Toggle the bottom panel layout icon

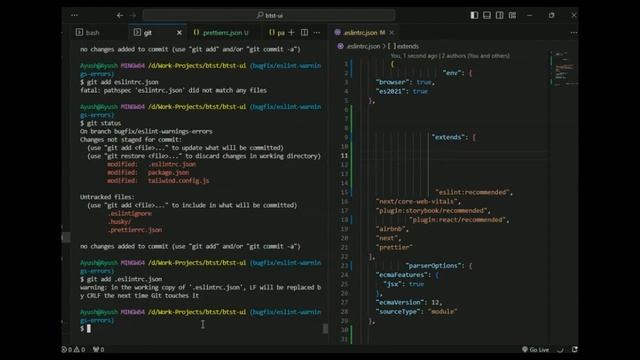pos(487,15)
